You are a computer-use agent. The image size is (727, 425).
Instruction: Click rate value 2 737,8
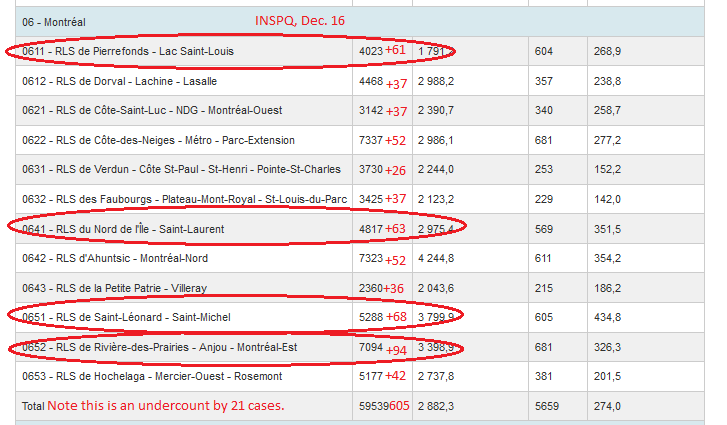[436, 376]
